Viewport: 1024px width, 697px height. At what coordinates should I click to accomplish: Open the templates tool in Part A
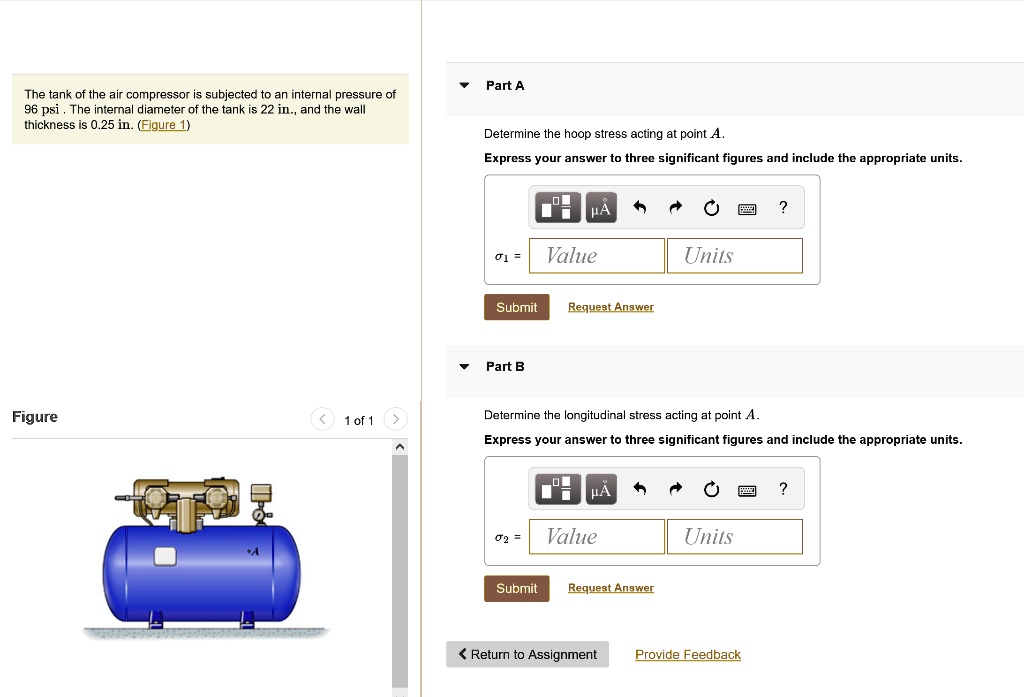pyautogui.click(x=558, y=208)
